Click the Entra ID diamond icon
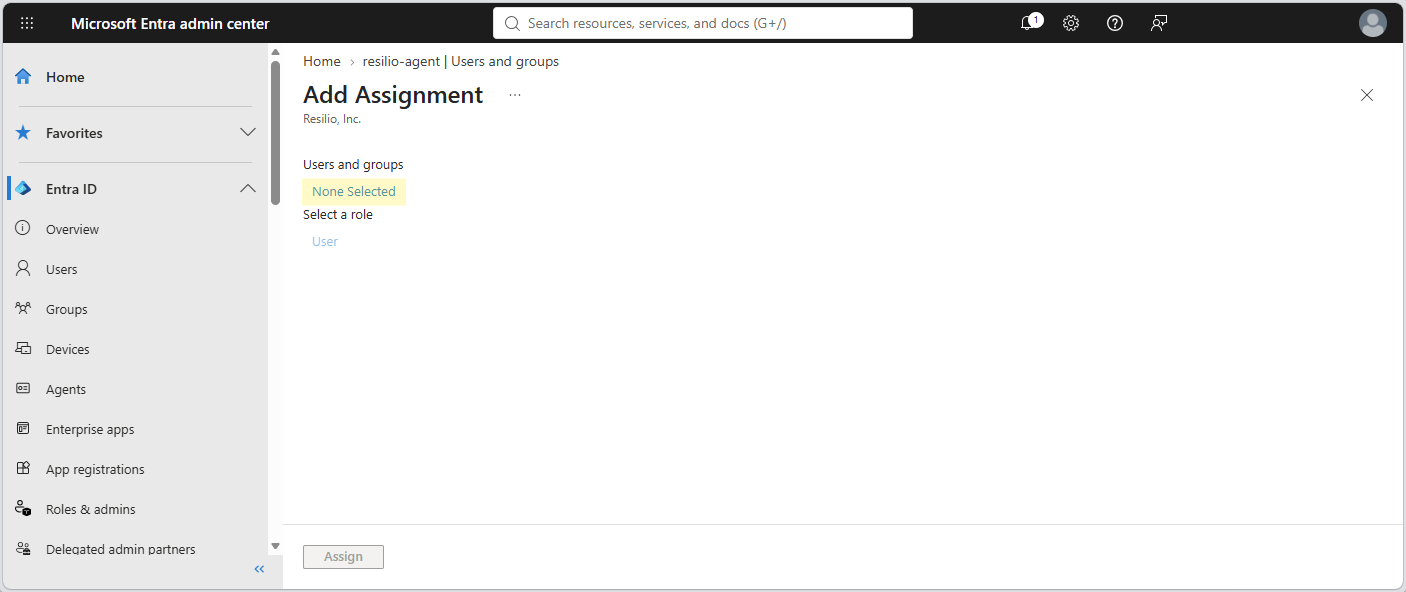Screen dimensions: 1406x592 pos(23,189)
